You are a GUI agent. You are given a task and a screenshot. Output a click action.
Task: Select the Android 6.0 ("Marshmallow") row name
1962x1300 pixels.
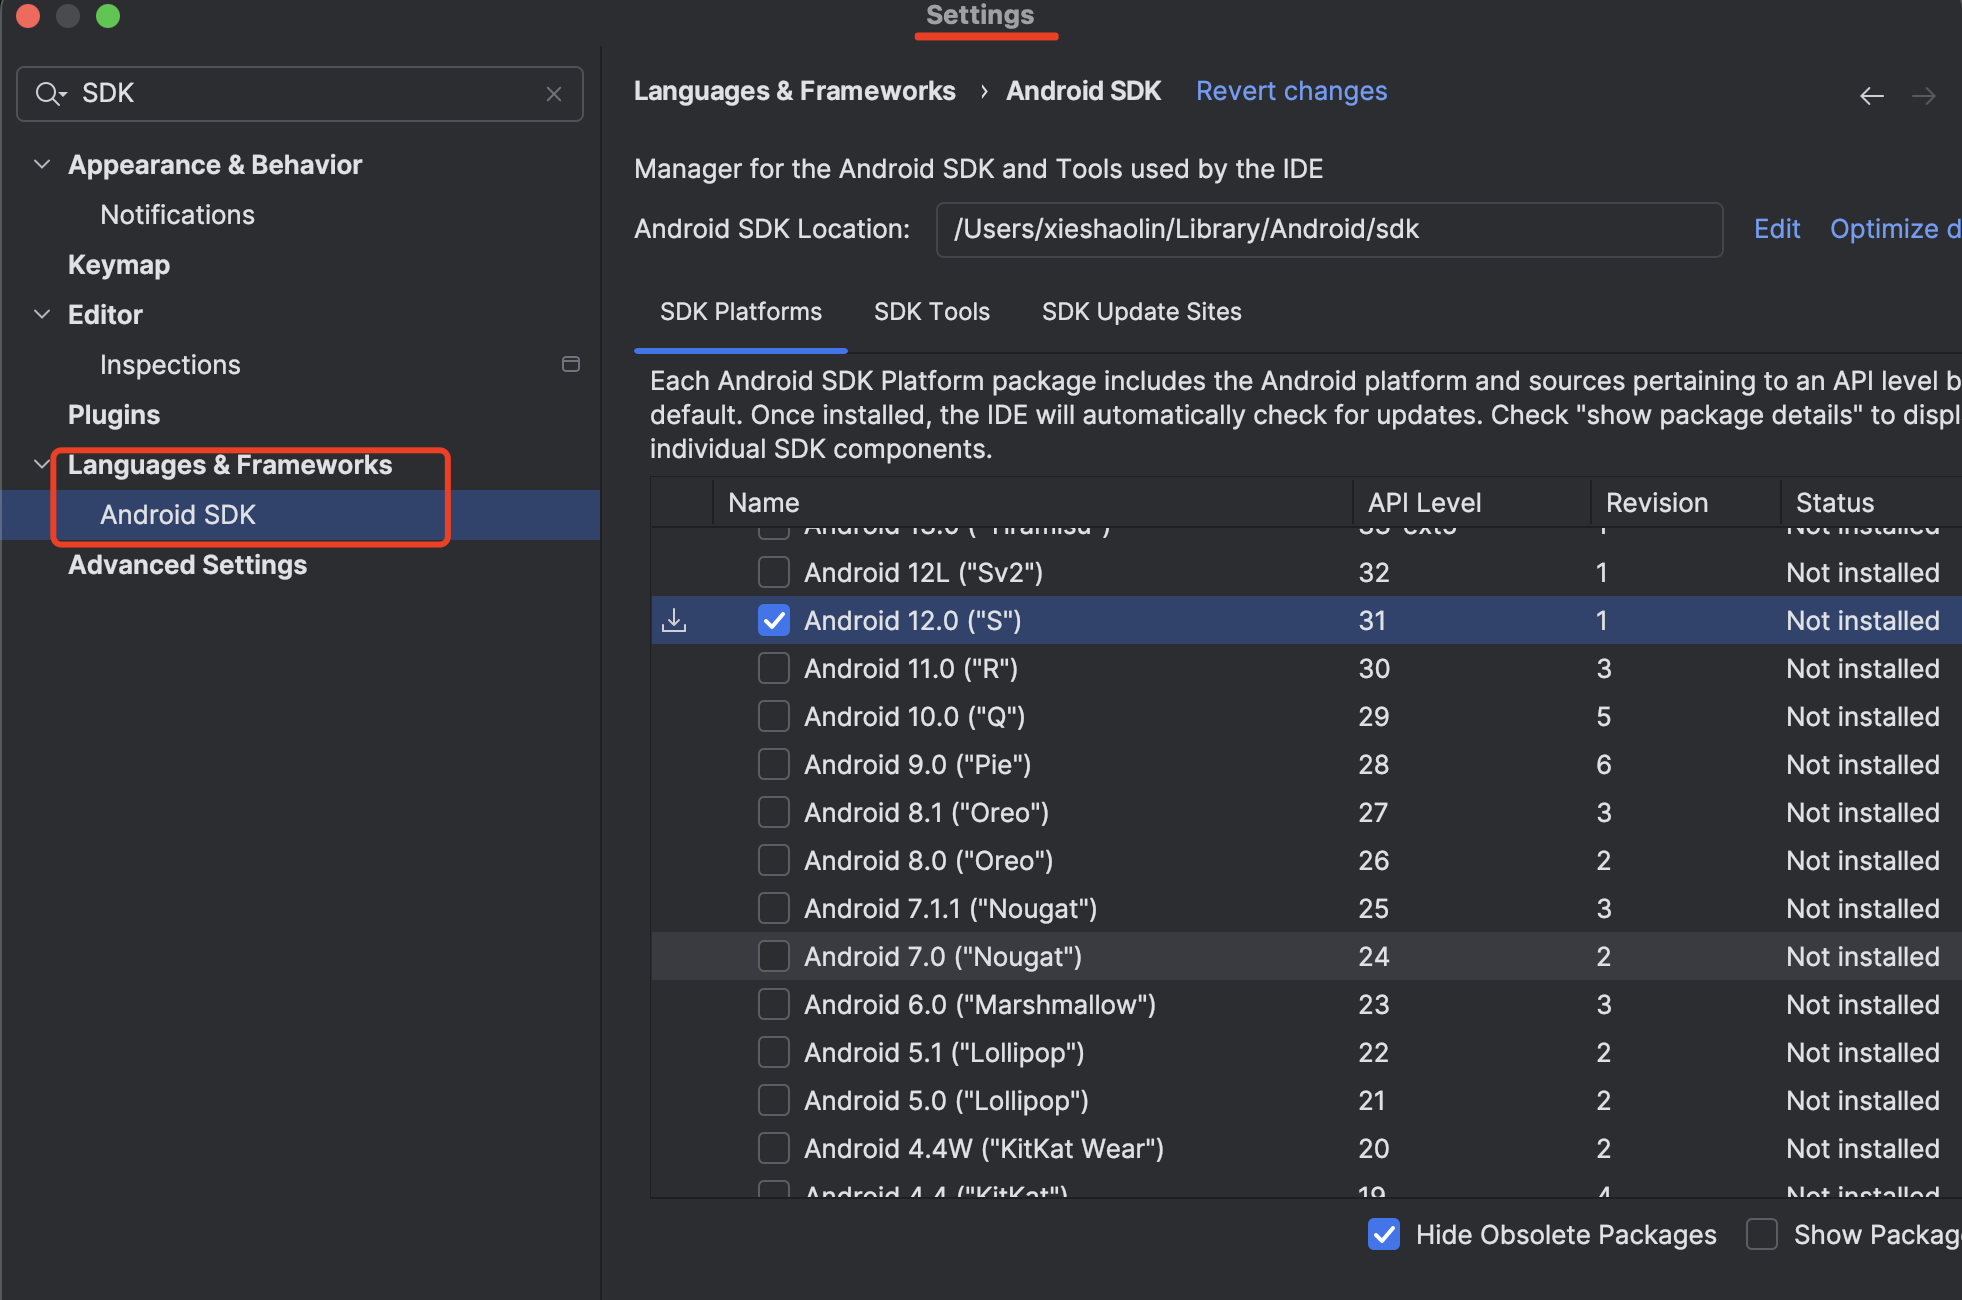pyautogui.click(x=980, y=1005)
